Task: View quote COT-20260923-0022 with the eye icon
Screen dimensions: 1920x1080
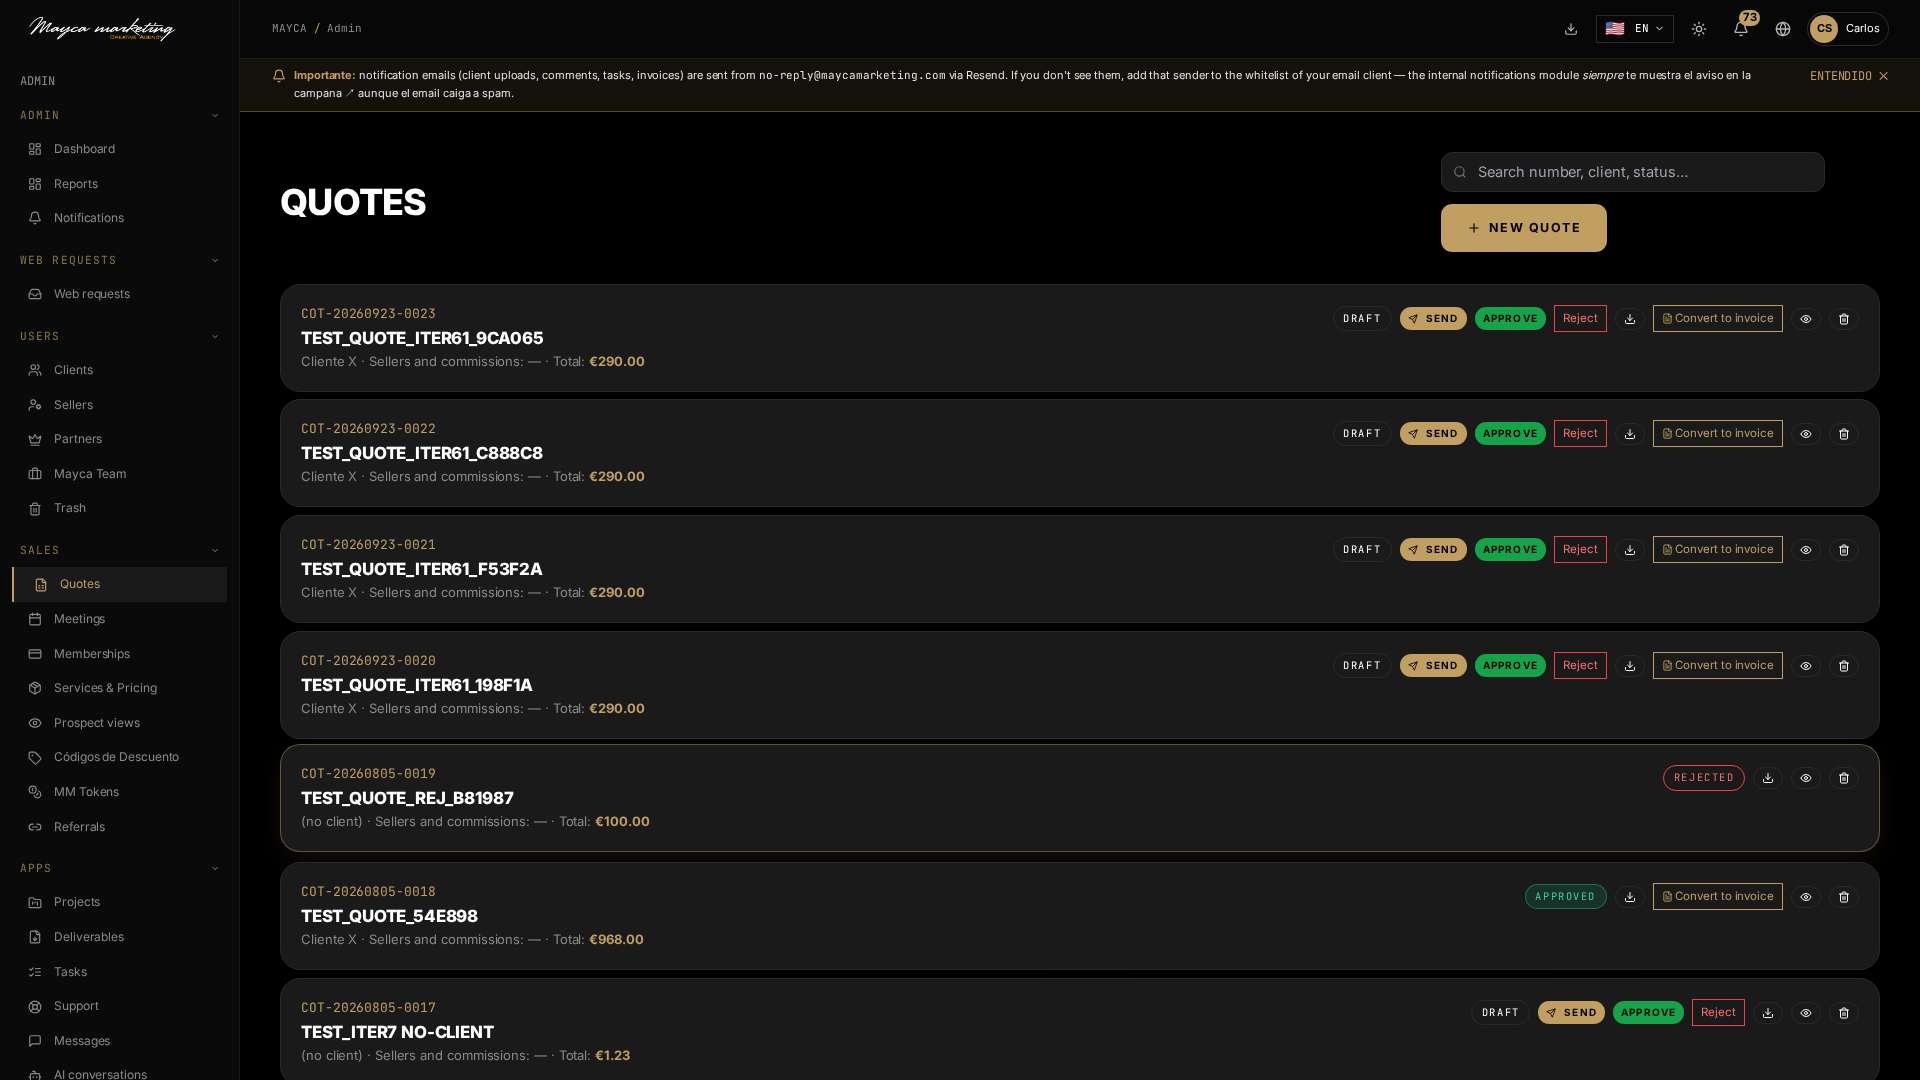Action: tap(1806, 434)
